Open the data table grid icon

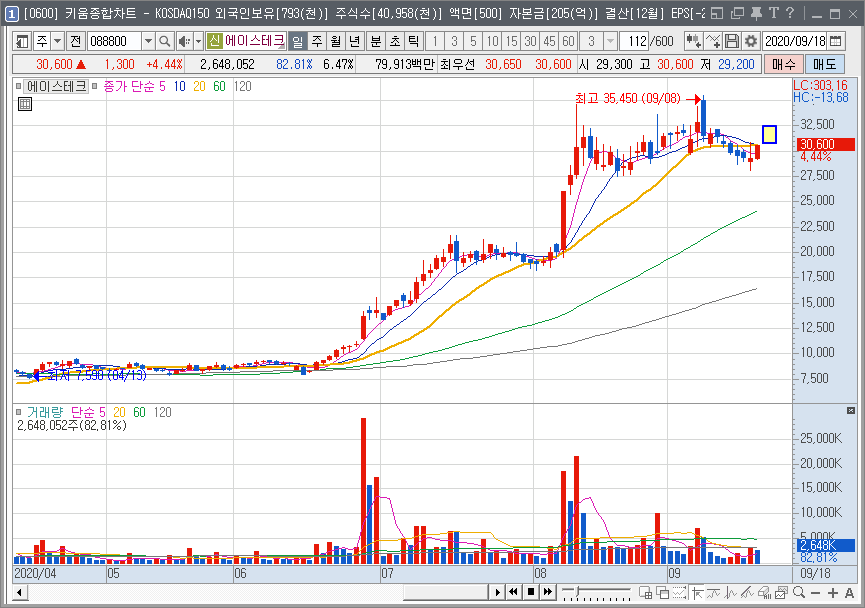click(x=25, y=104)
